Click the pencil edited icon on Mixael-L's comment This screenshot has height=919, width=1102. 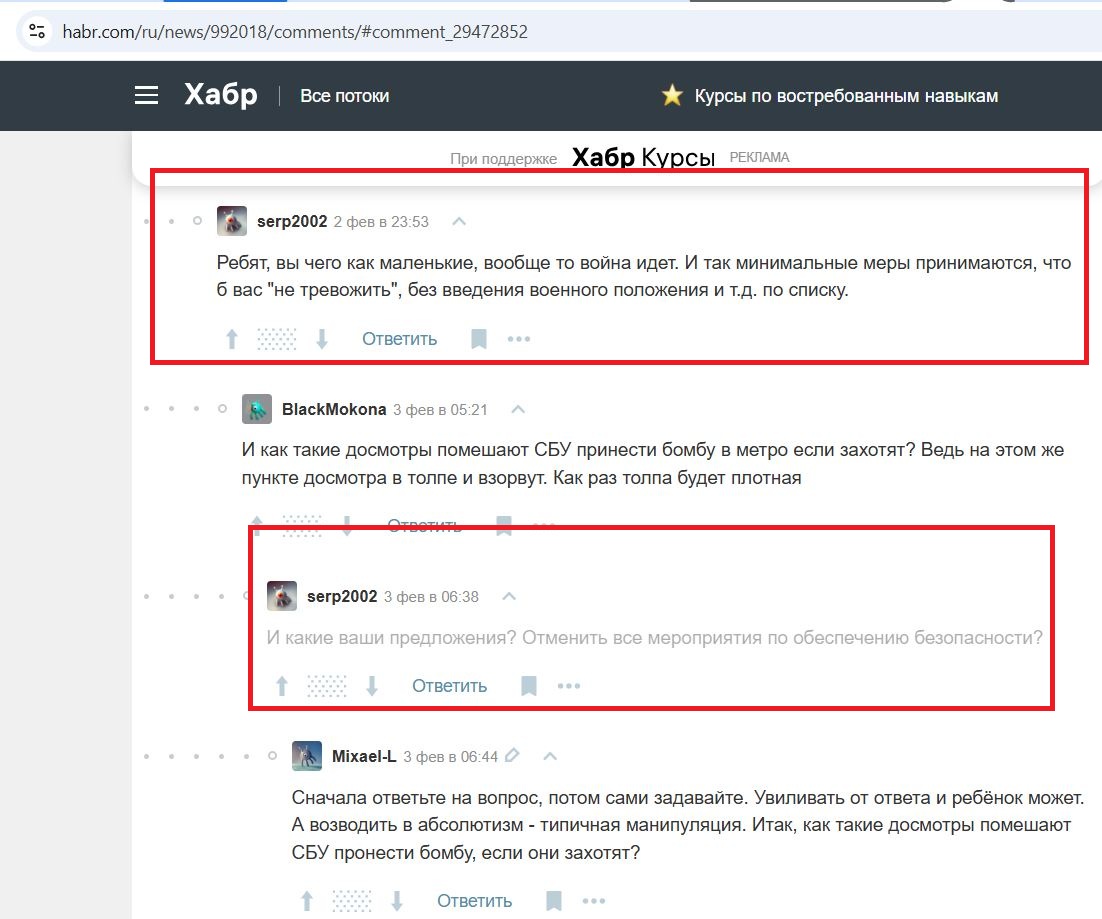pyautogui.click(x=513, y=756)
